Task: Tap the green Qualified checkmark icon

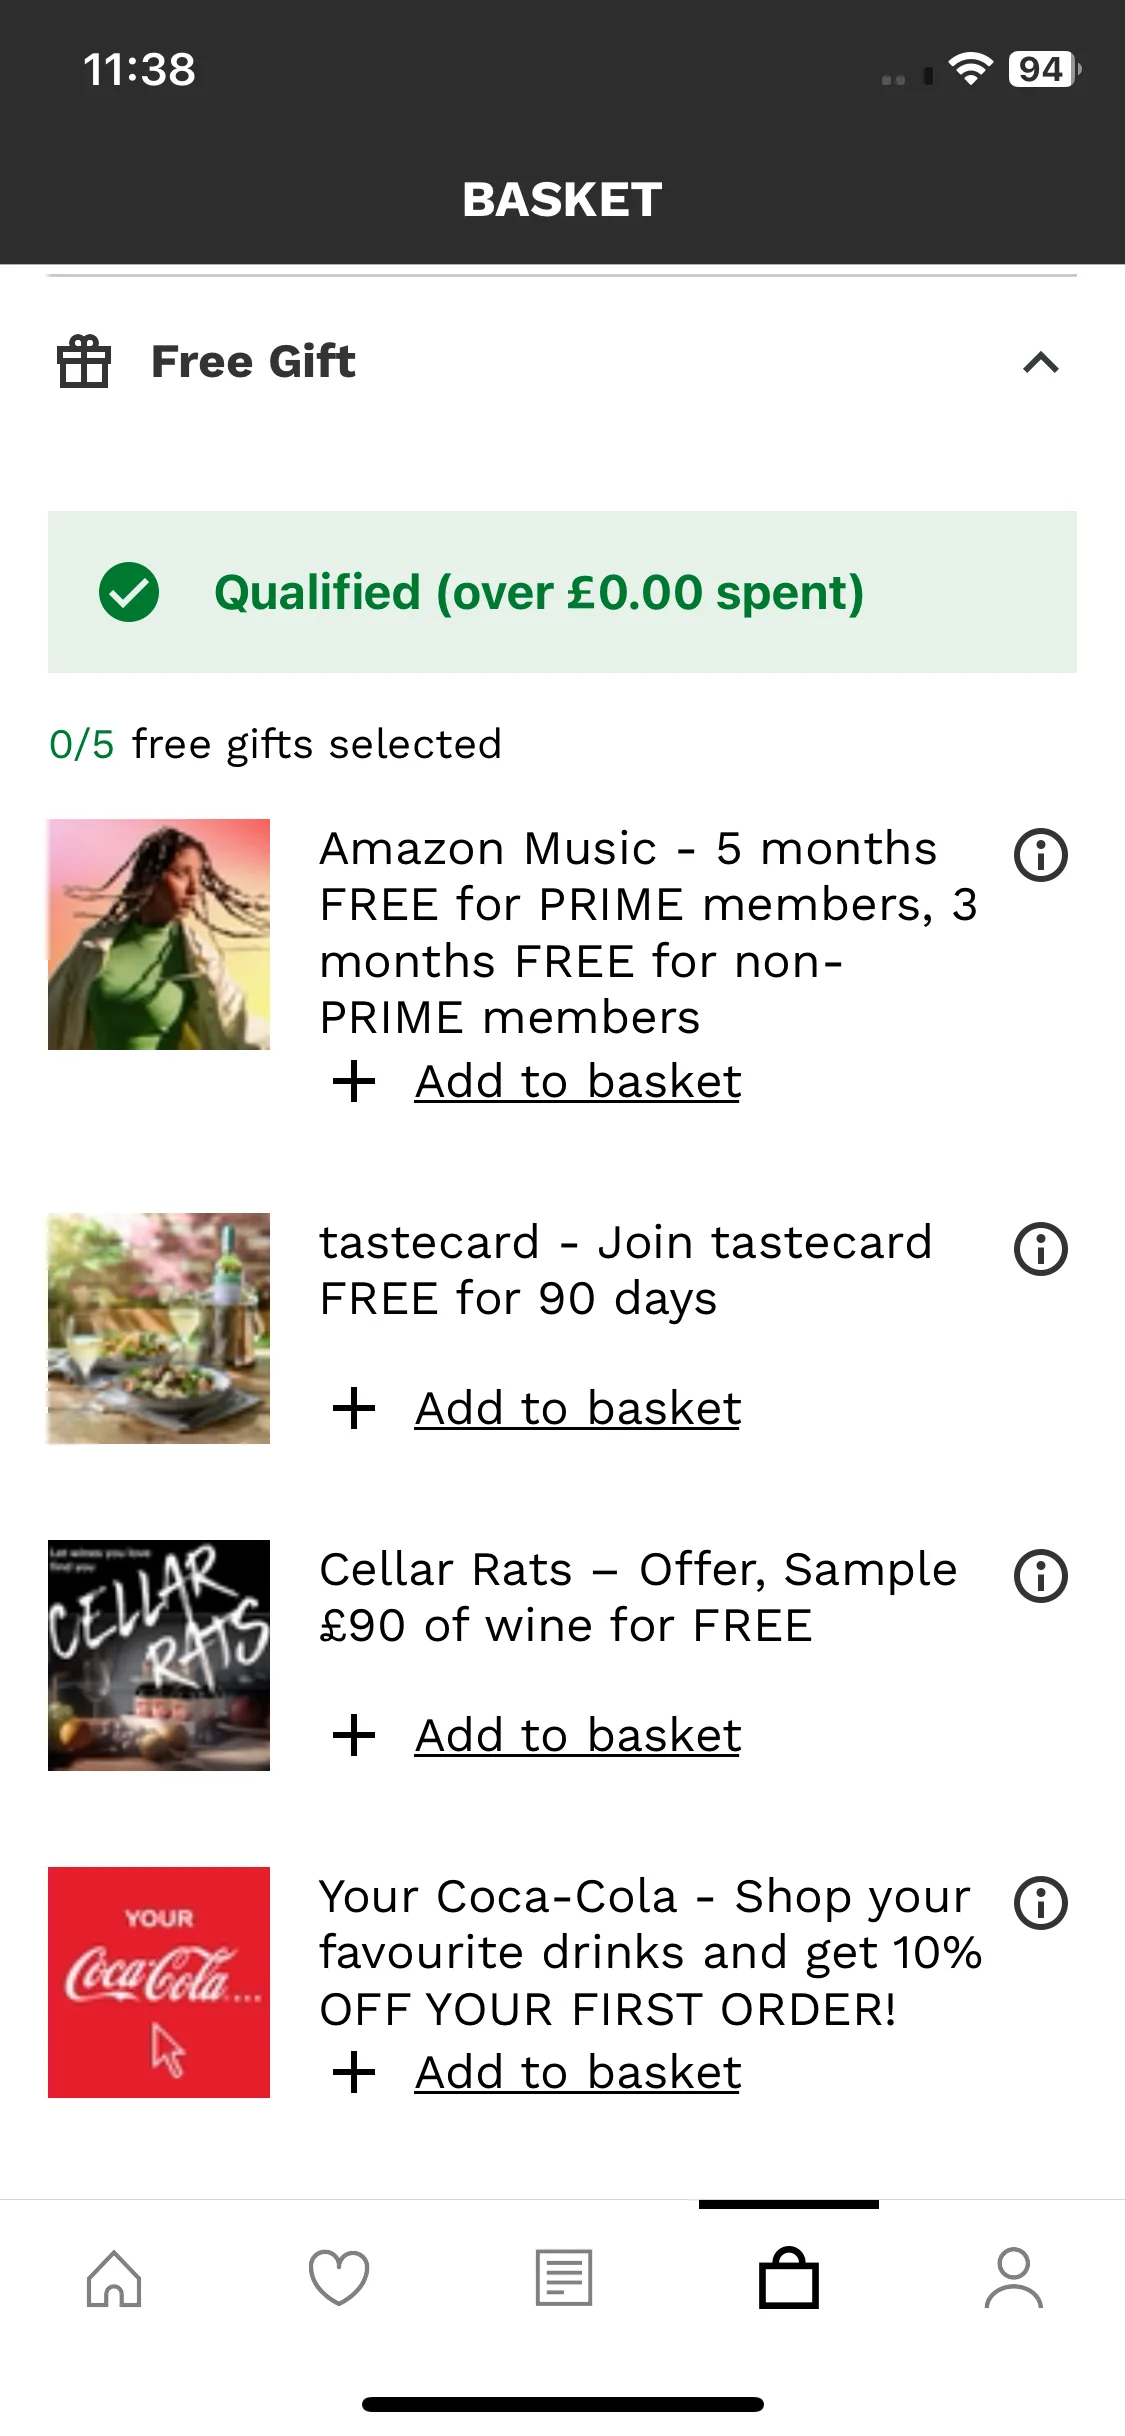Action: (x=129, y=592)
